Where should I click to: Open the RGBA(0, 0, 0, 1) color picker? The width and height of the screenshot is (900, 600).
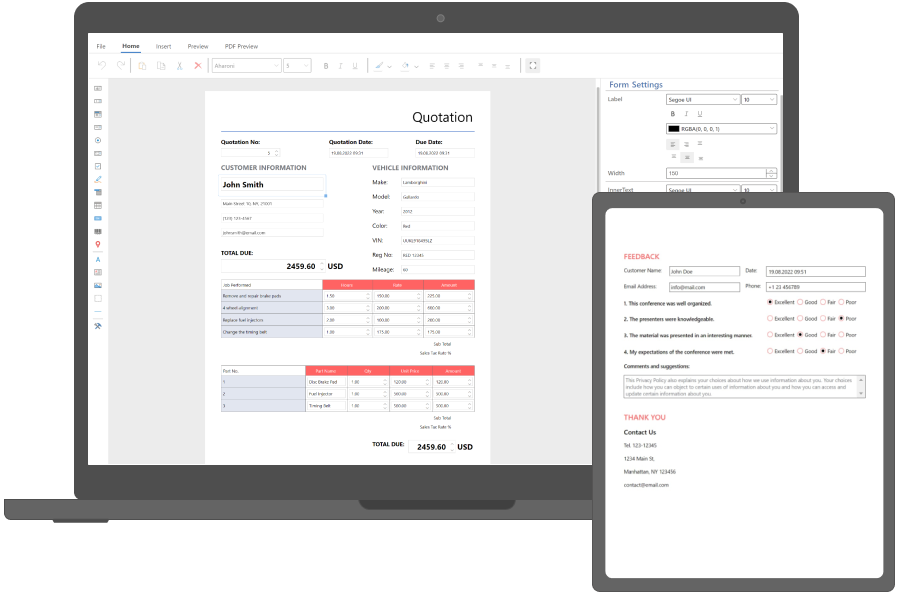722,129
